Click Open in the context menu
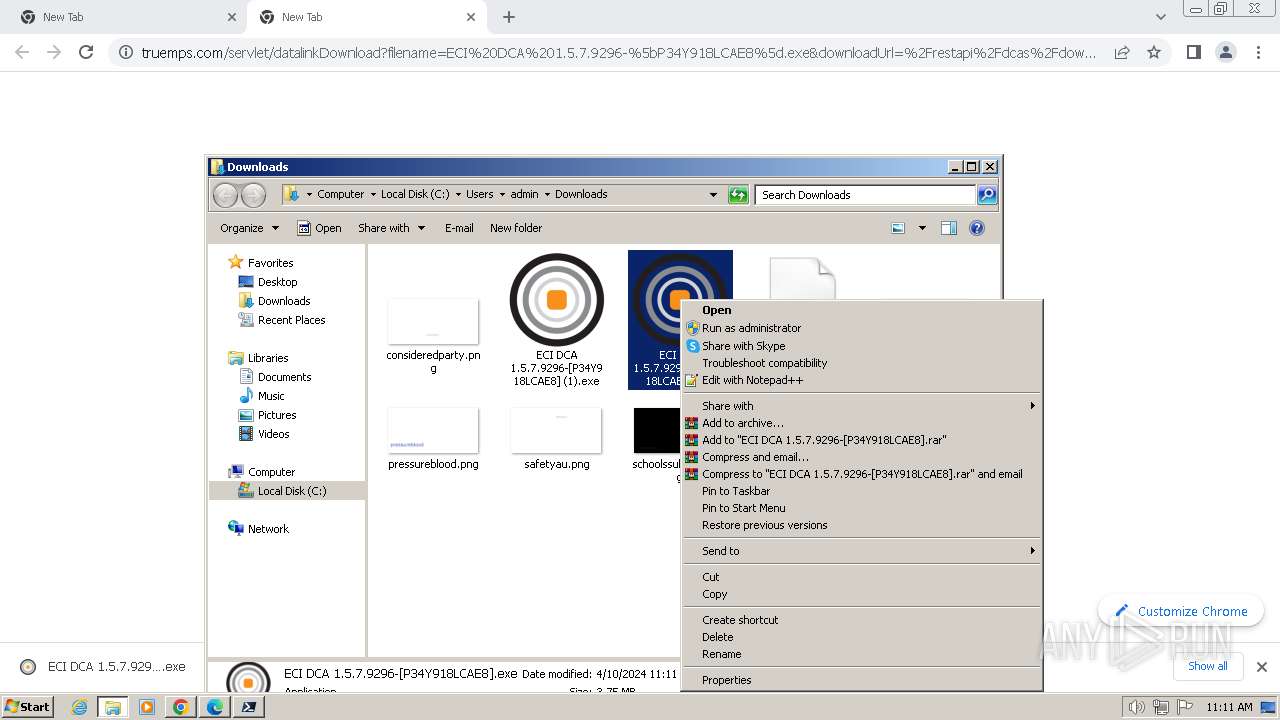The height and width of the screenshot is (720, 1280). click(716, 310)
